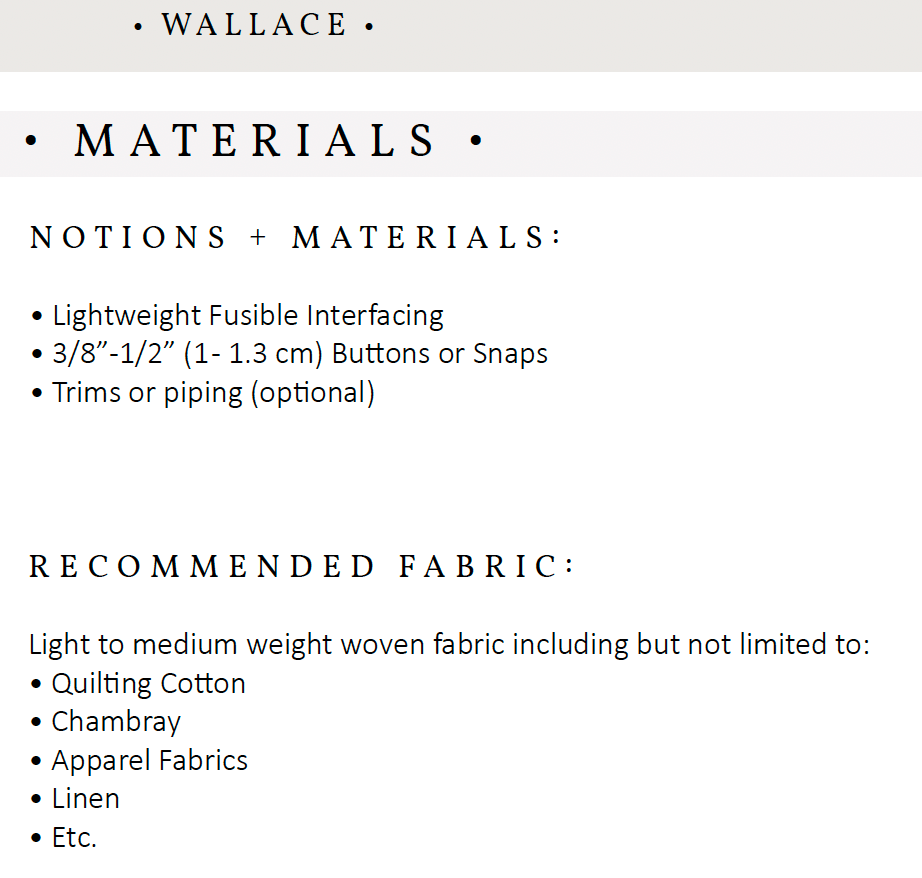Click the RECOMMENDED FABRIC subheading
This screenshot has width=922, height=878.
[x=302, y=567]
